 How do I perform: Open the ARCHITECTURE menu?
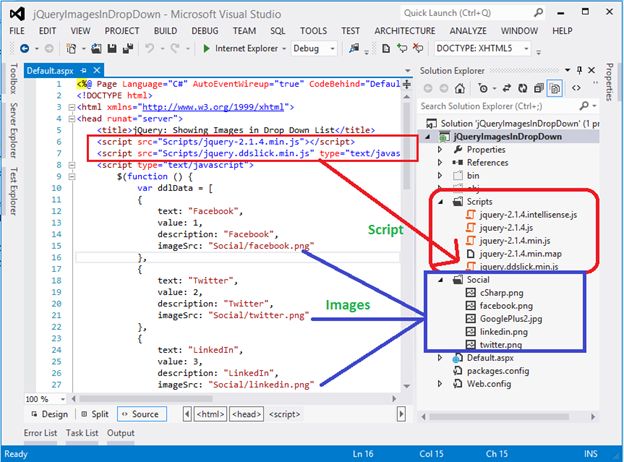404,31
